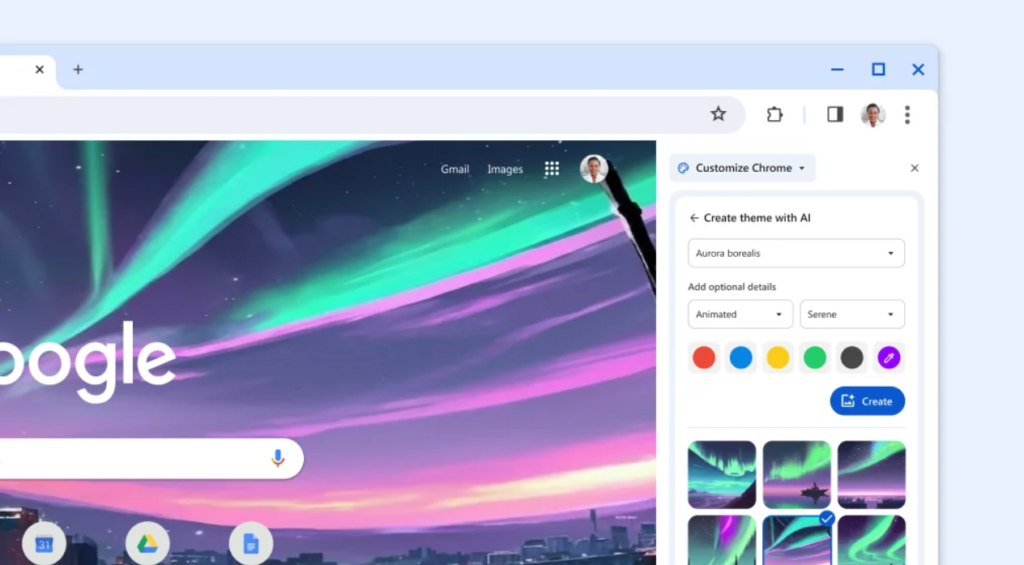Choose first thumbnail in second row
The height and width of the screenshot is (565, 1024).
(x=722, y=540)
